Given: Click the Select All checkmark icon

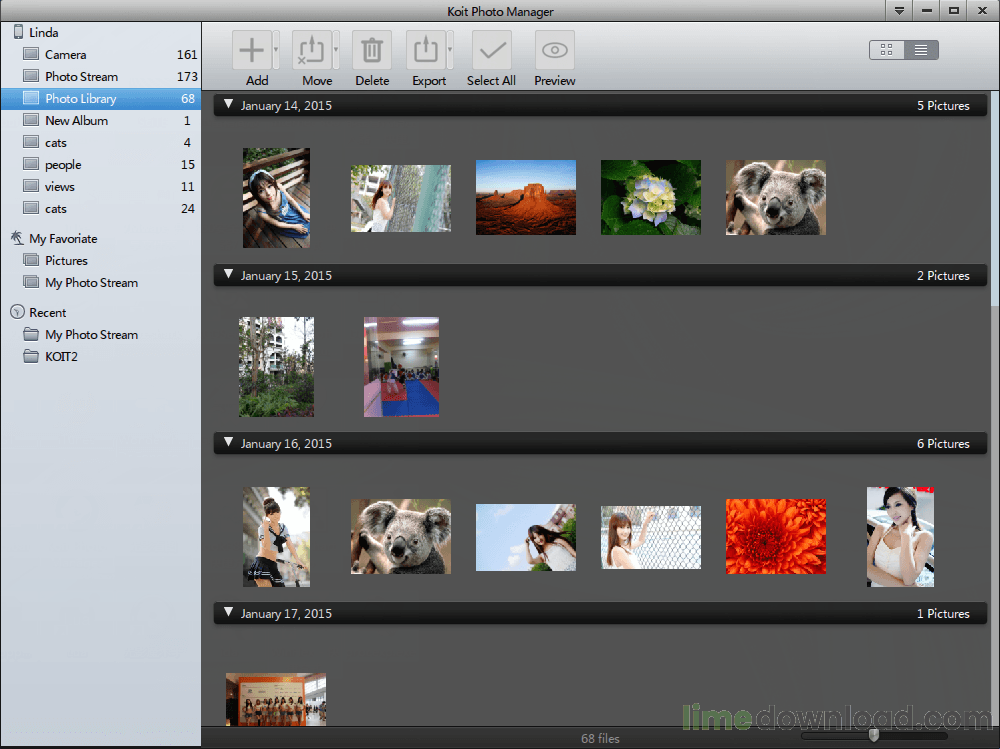Looking at the screenshot, I should 491,50.
